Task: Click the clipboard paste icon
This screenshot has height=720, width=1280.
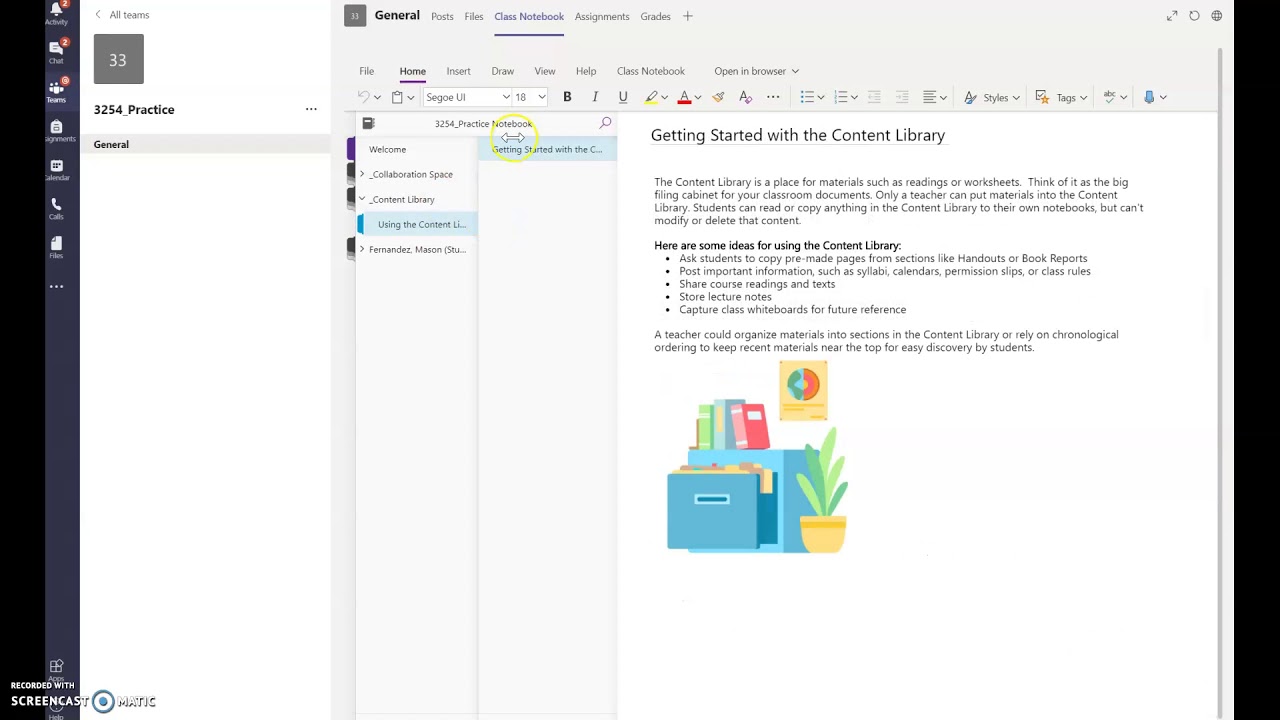Action: point(397,97)
